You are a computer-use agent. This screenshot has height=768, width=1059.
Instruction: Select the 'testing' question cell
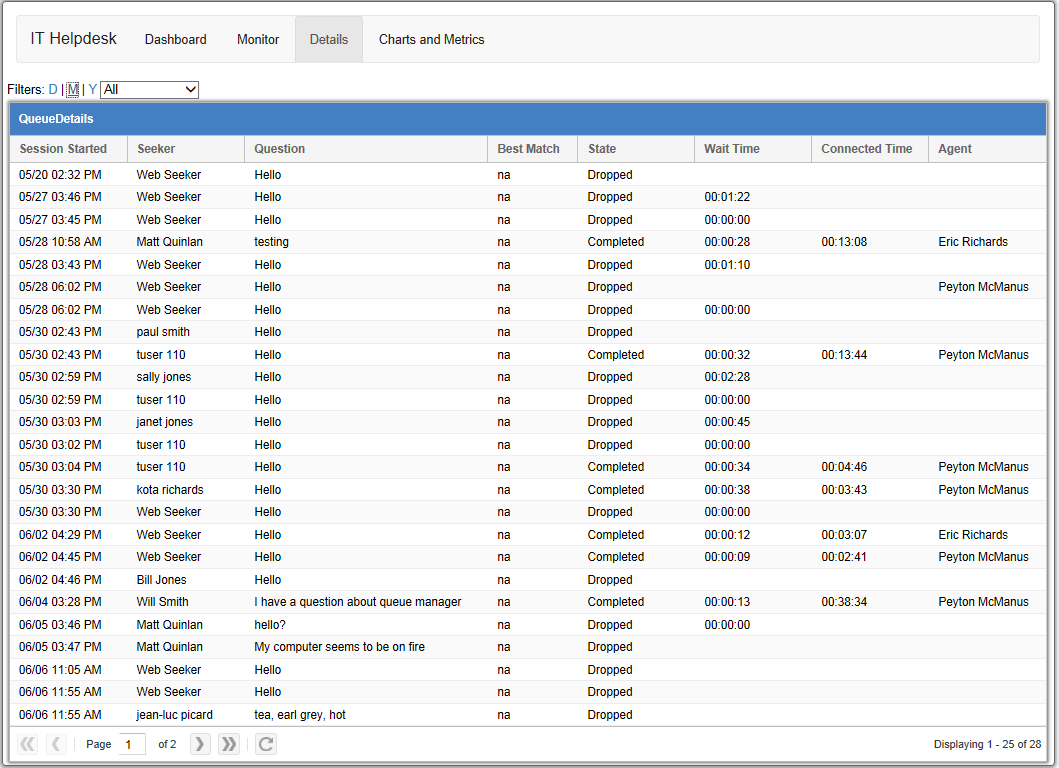tap(272, 242)
